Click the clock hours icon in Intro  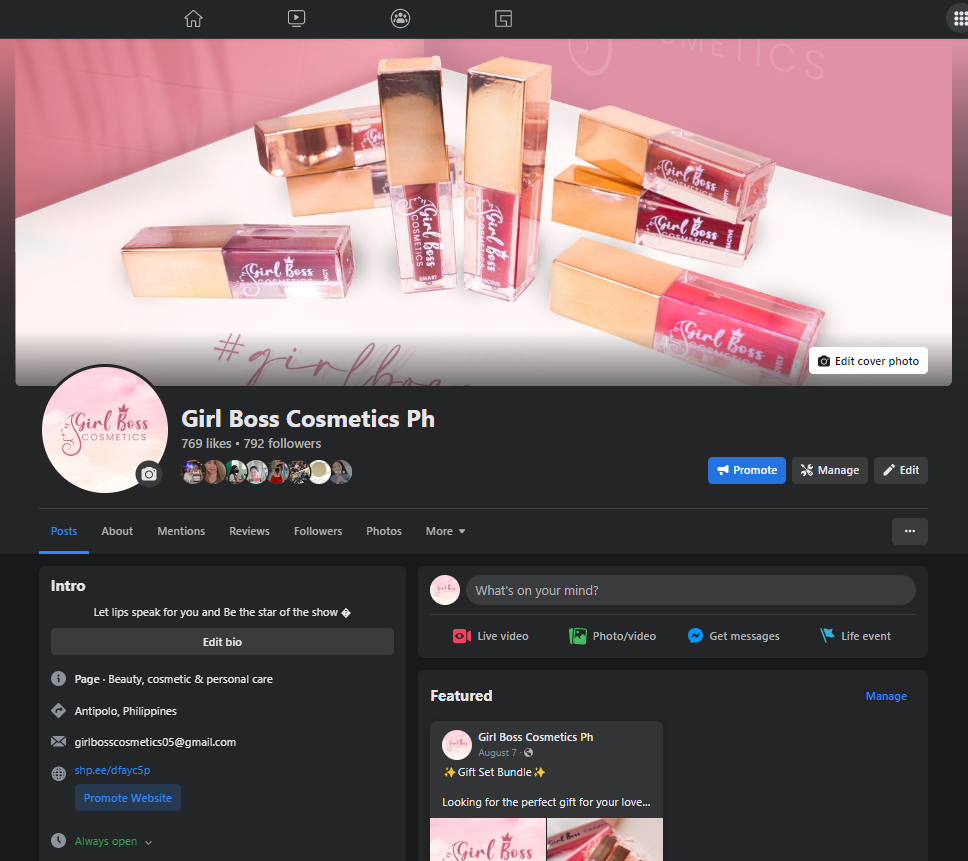coord(59,840)
